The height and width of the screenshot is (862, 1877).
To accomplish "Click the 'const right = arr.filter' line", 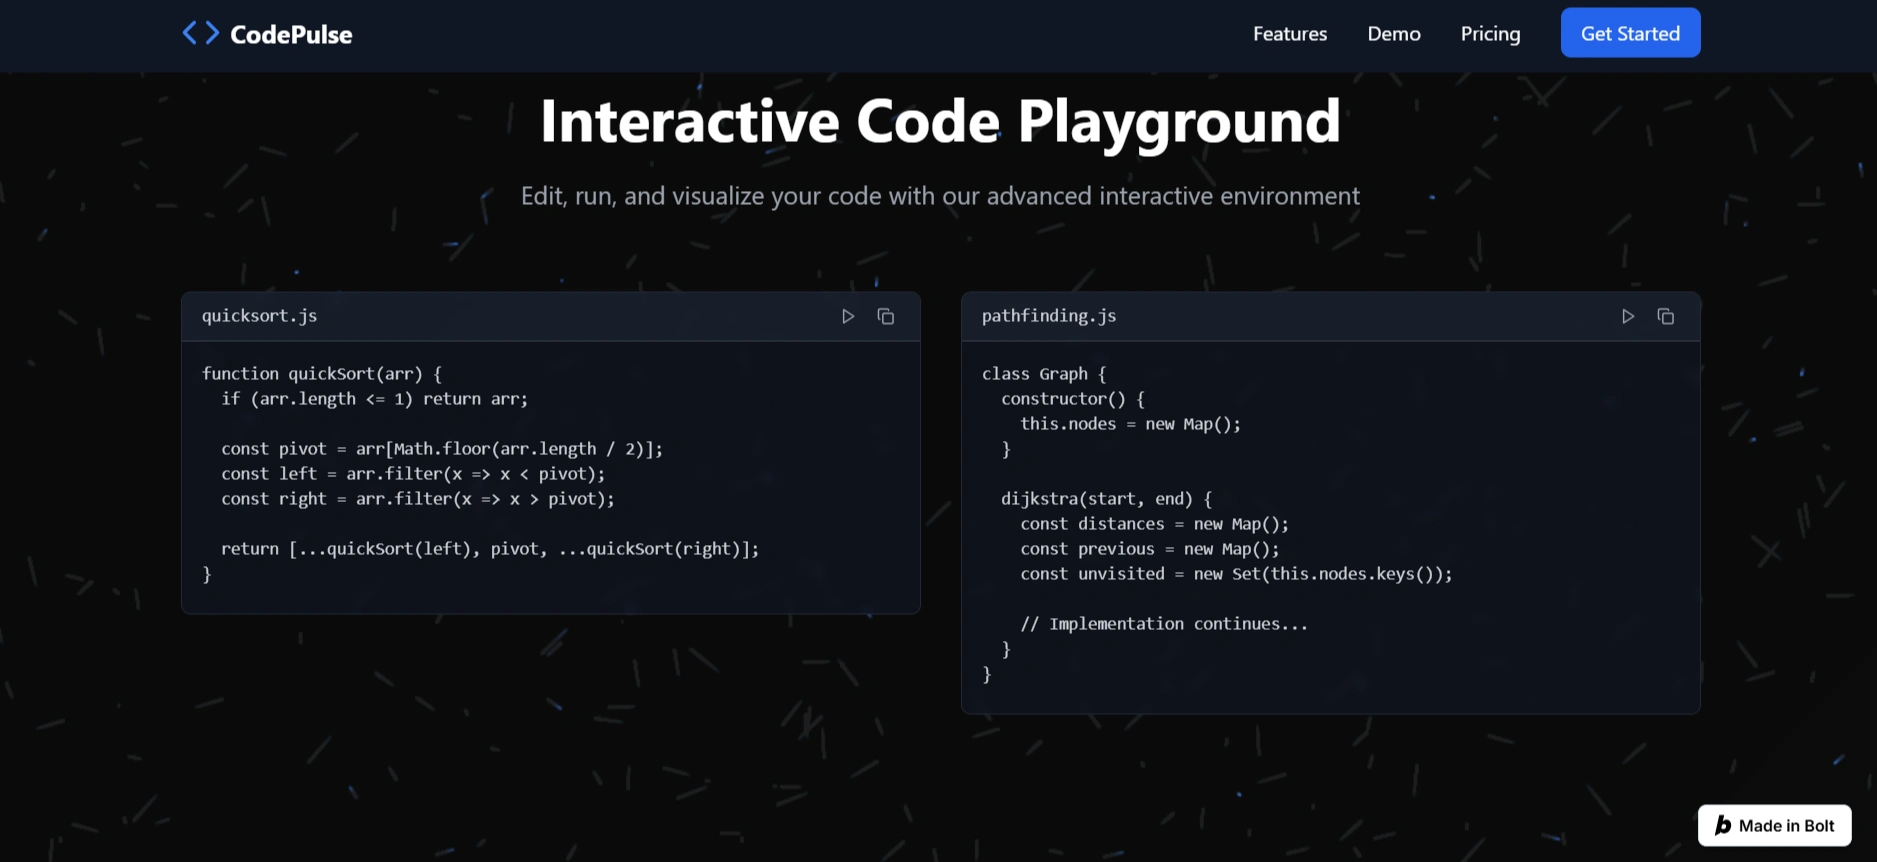I will (x=418, y=498).
